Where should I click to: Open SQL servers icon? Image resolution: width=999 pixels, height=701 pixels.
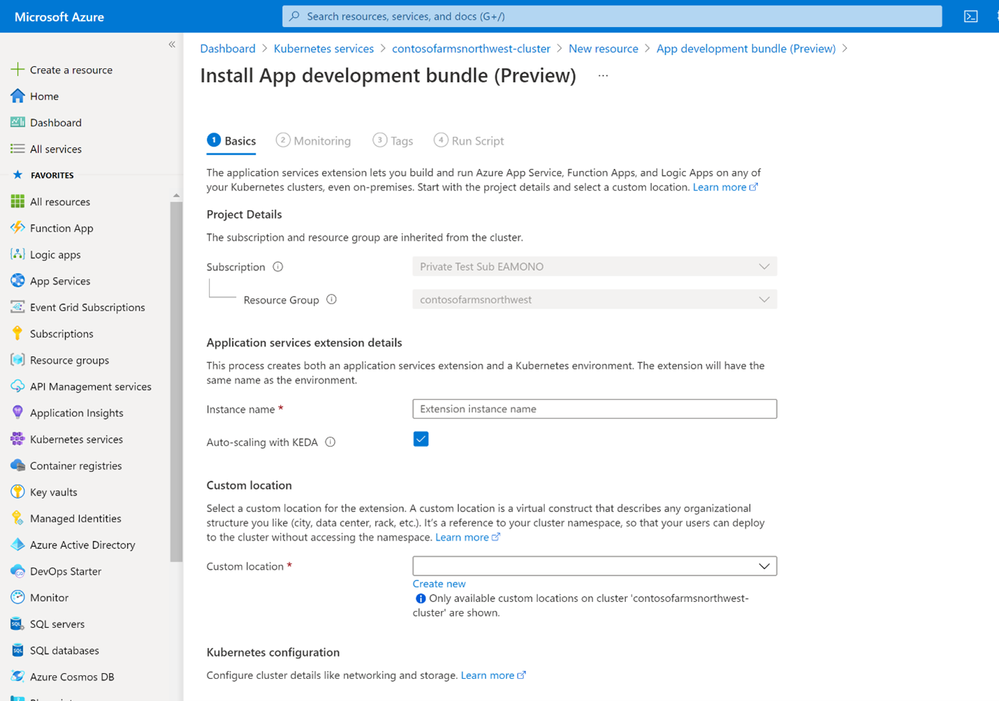18,624
